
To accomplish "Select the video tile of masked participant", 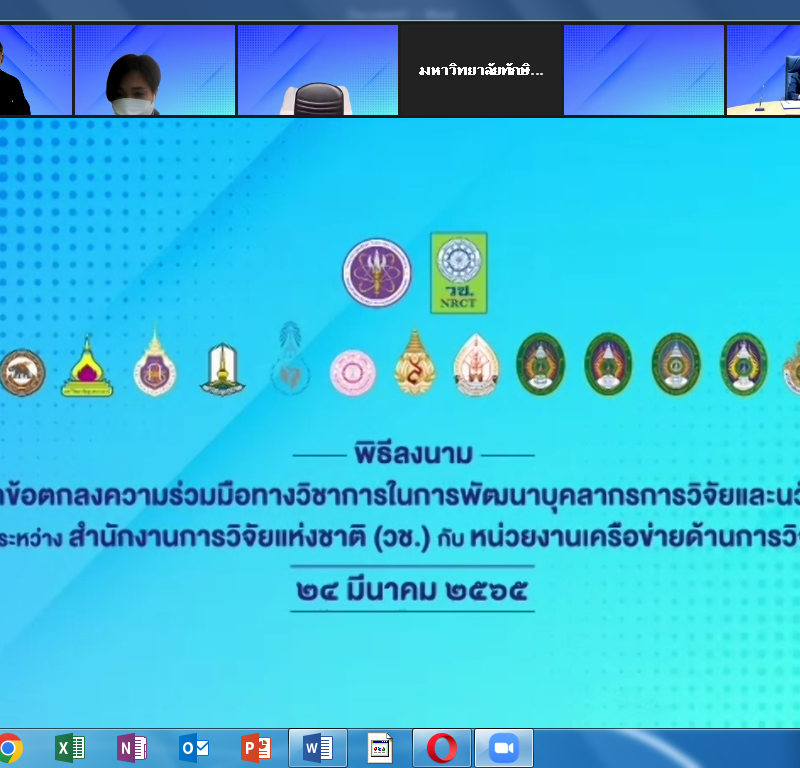I will (154, 70).
